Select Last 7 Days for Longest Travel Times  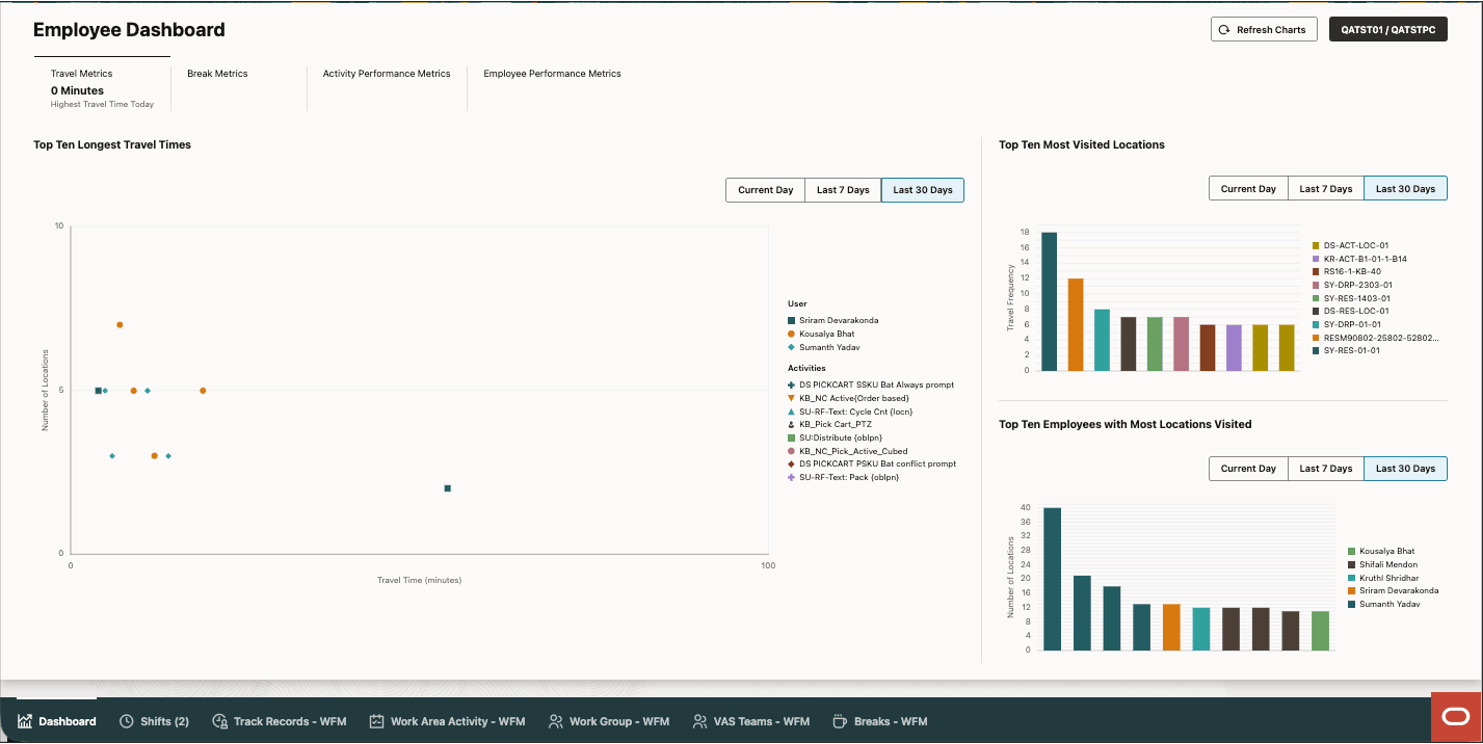pos(843,190)
